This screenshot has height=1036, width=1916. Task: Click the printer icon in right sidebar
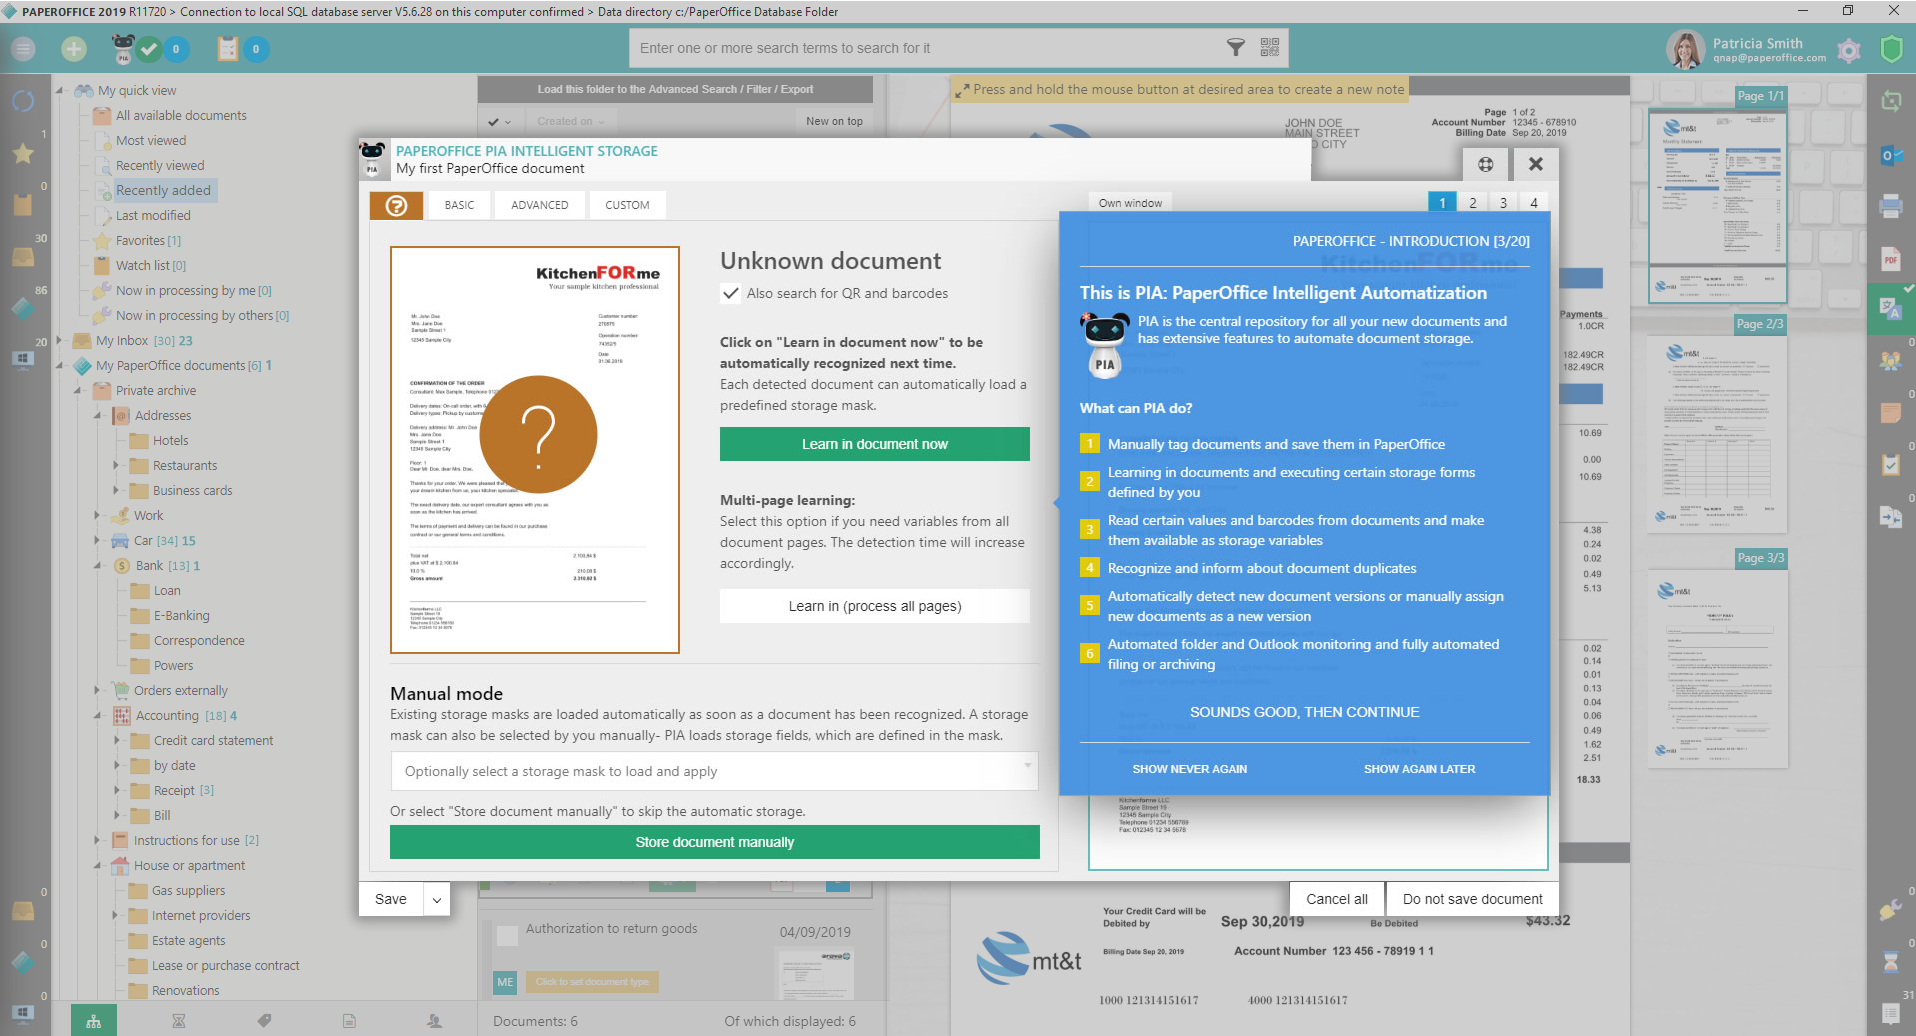(x=1891, y=206)
